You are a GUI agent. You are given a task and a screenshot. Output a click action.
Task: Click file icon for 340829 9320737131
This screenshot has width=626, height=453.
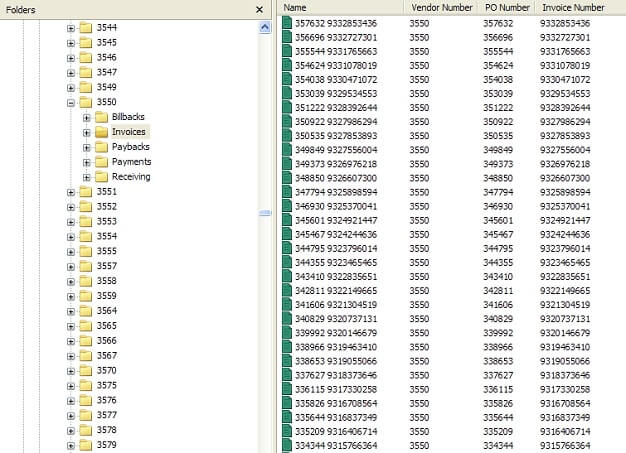(287, 318)
